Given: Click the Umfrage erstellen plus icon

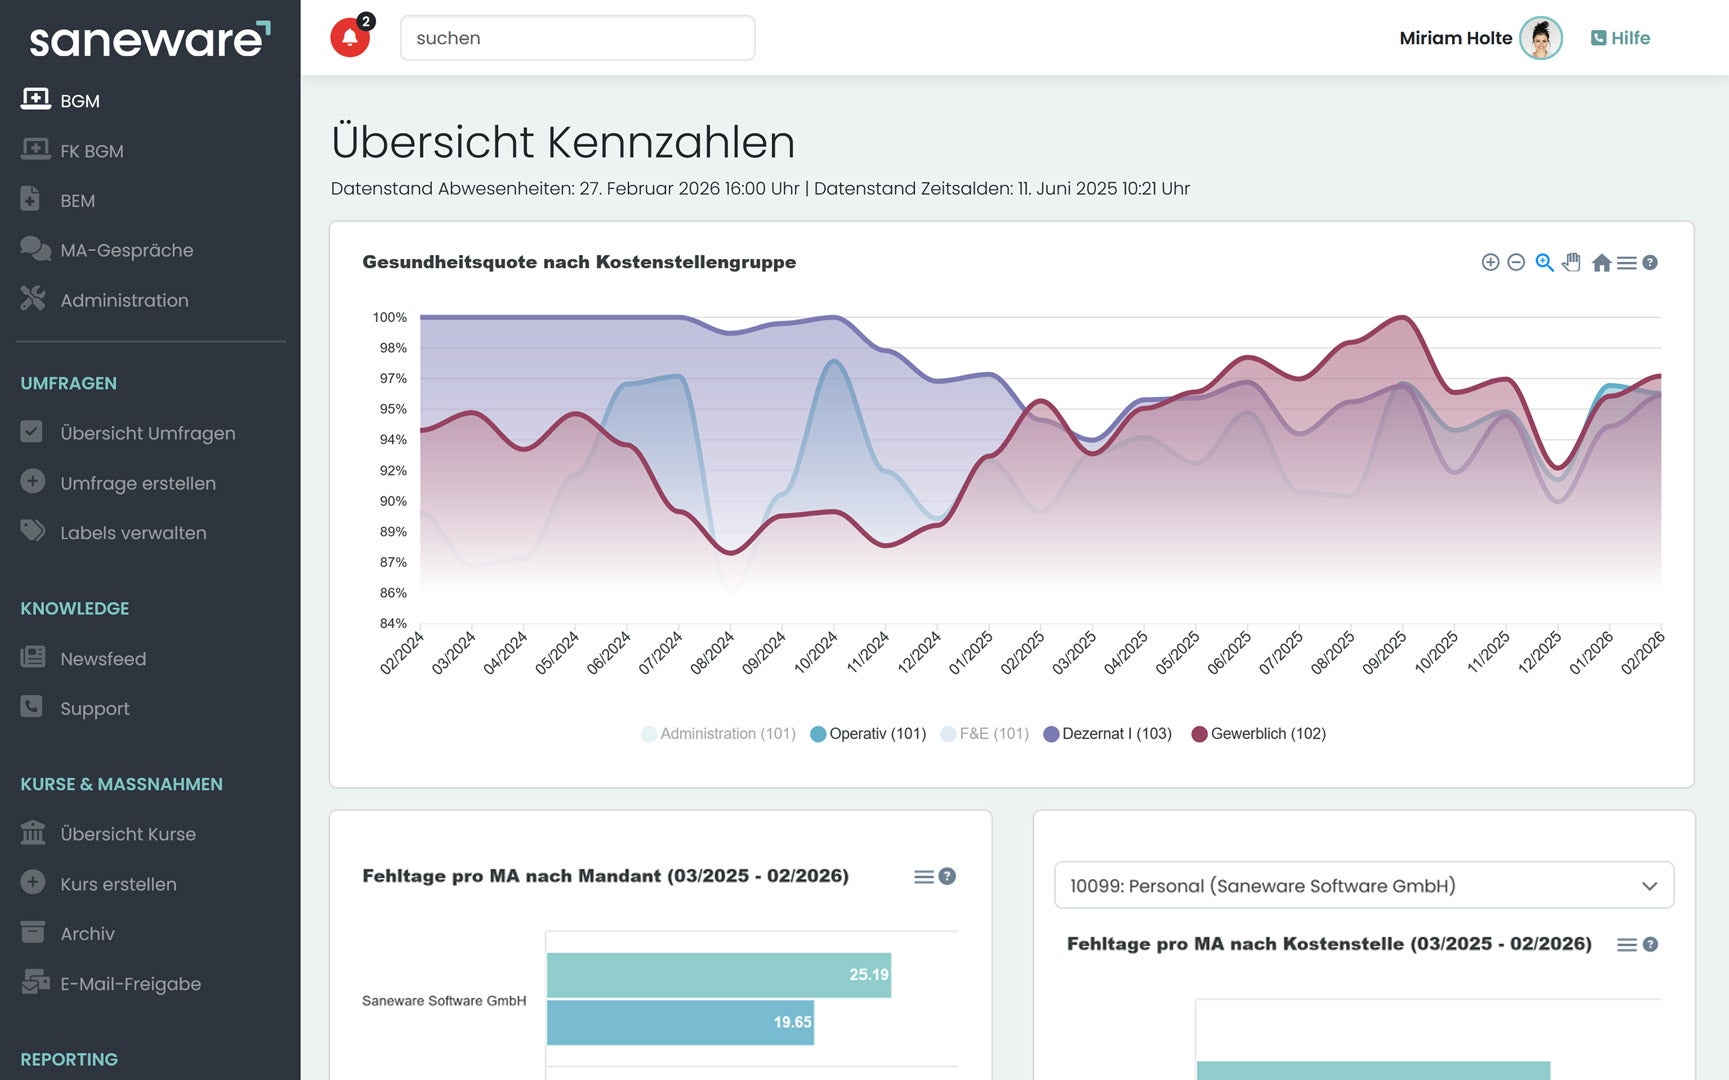Looking at the screenshot, I should pyautogui.click(x=32, y=481).
